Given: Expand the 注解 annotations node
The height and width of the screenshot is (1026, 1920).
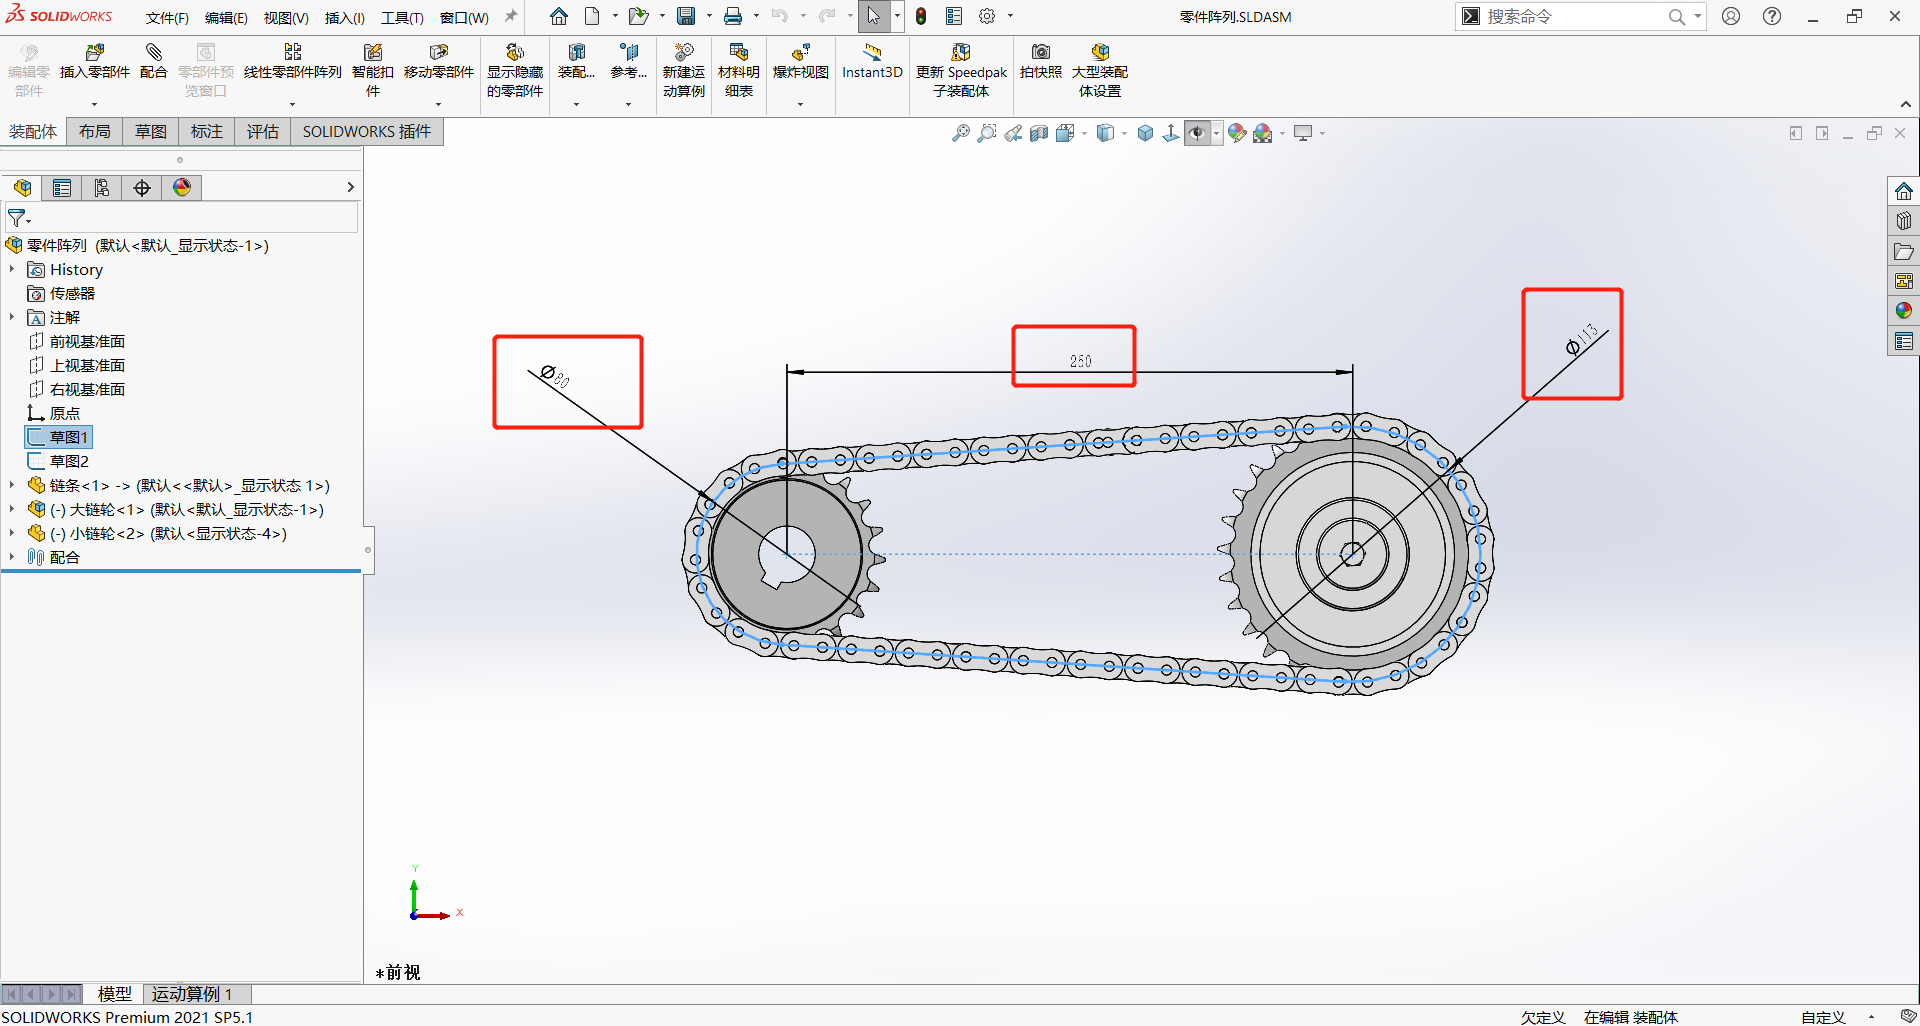Looking at the screenshot, I should pyautogui.click(x=12, y=318).
